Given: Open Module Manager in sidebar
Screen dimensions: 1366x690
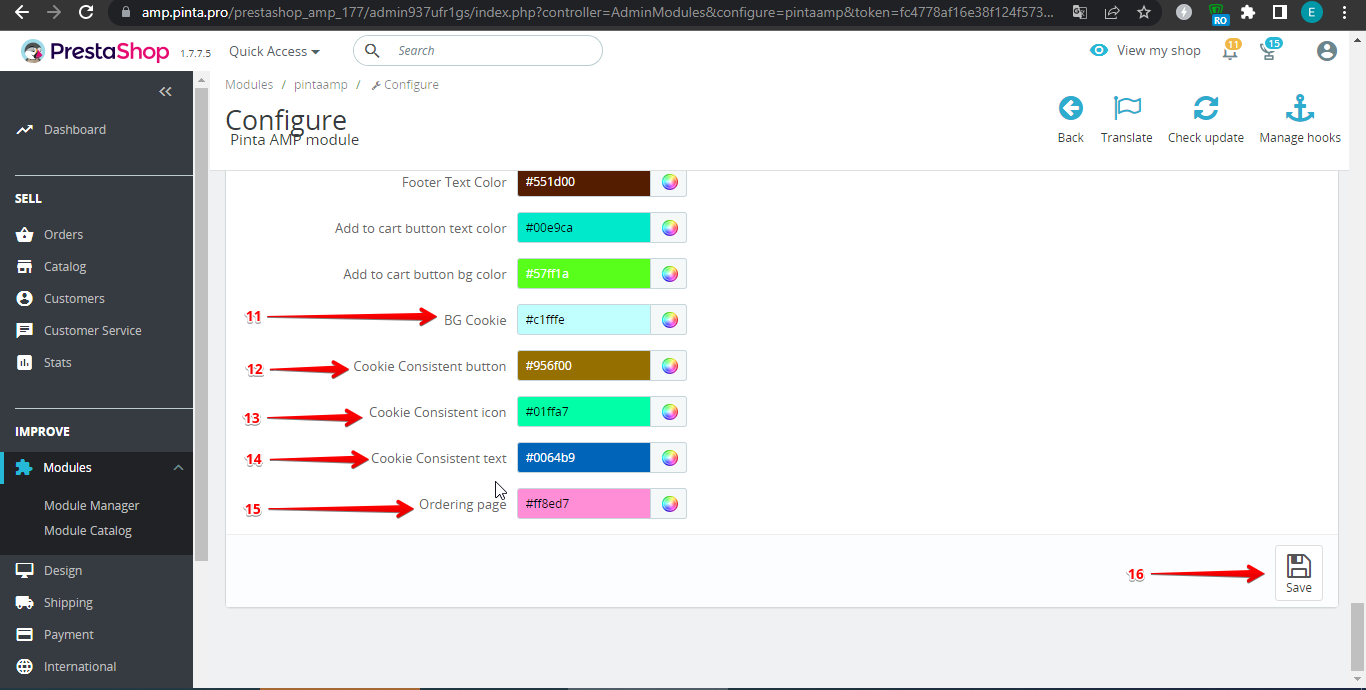Looking at the screenshot, I should click(92, 506).
